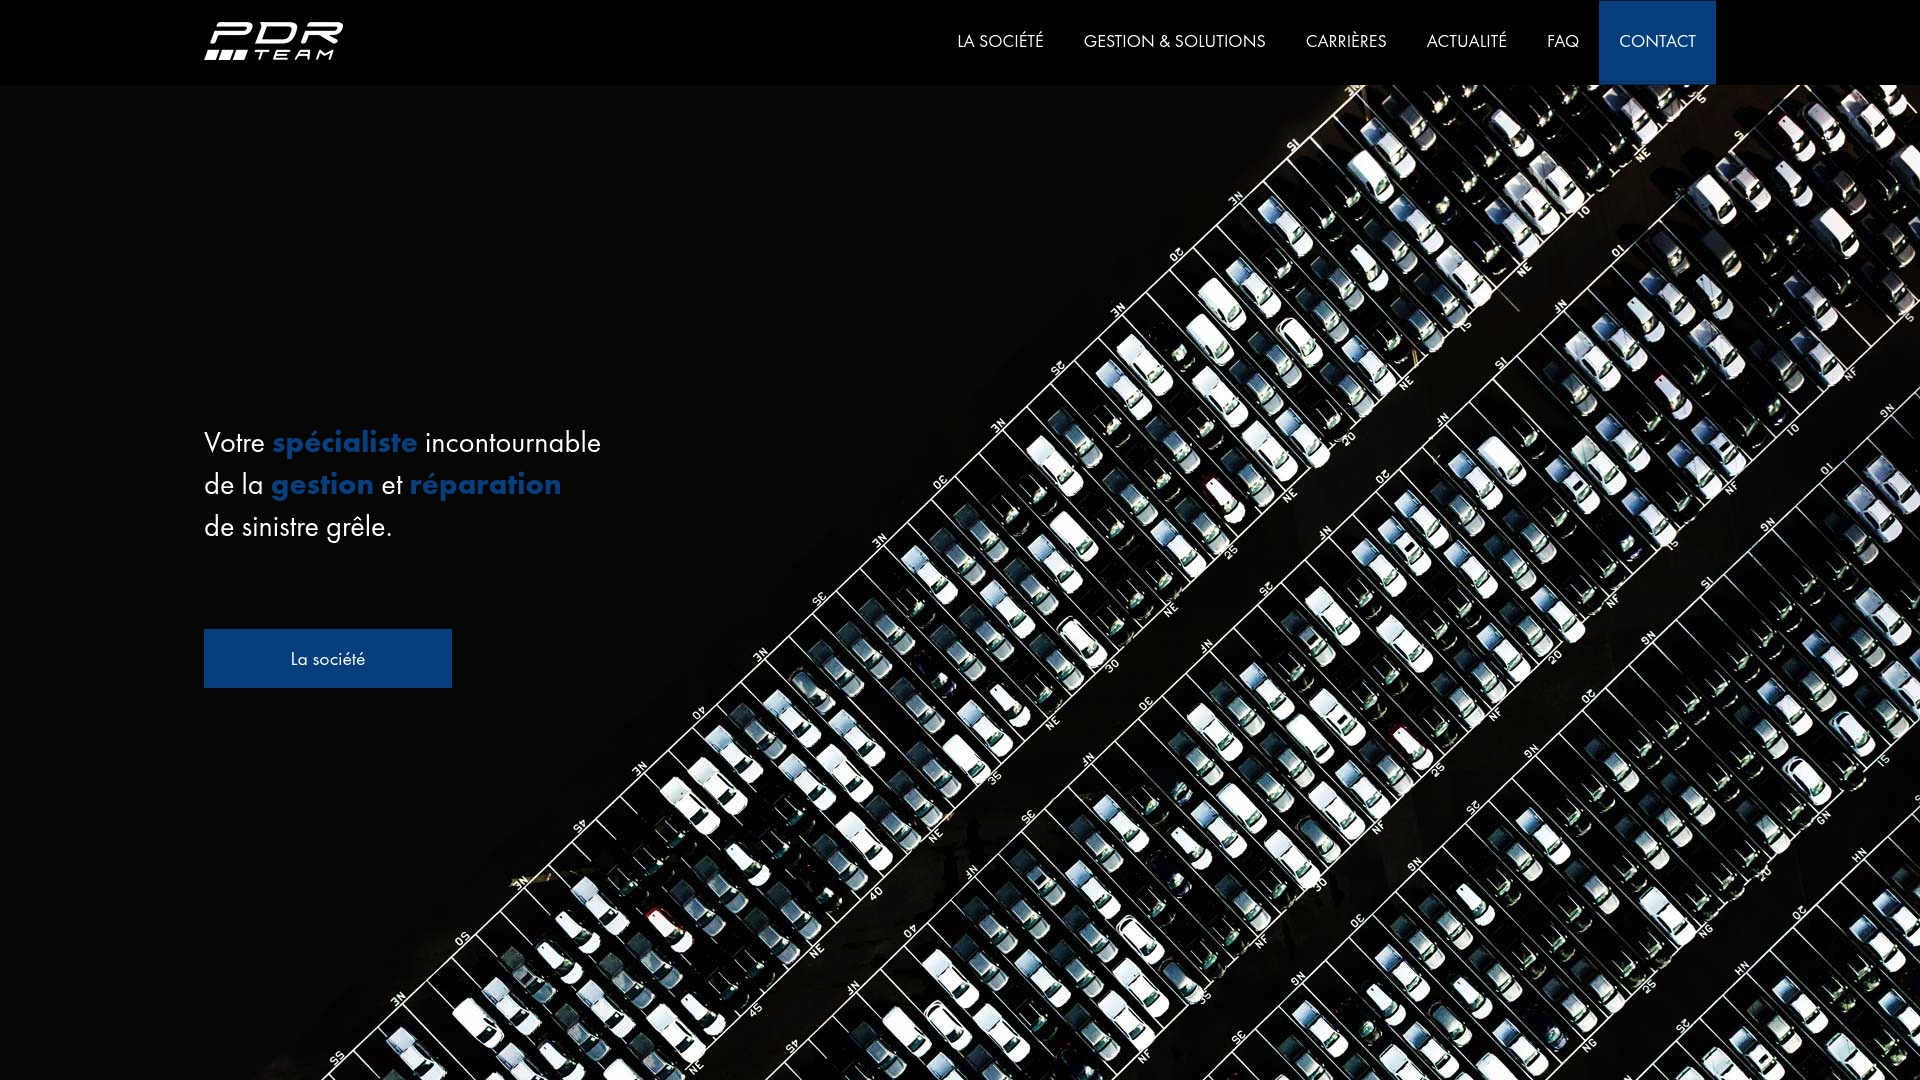Click the text 'de sinistre grêle.'

coord(298,527)
